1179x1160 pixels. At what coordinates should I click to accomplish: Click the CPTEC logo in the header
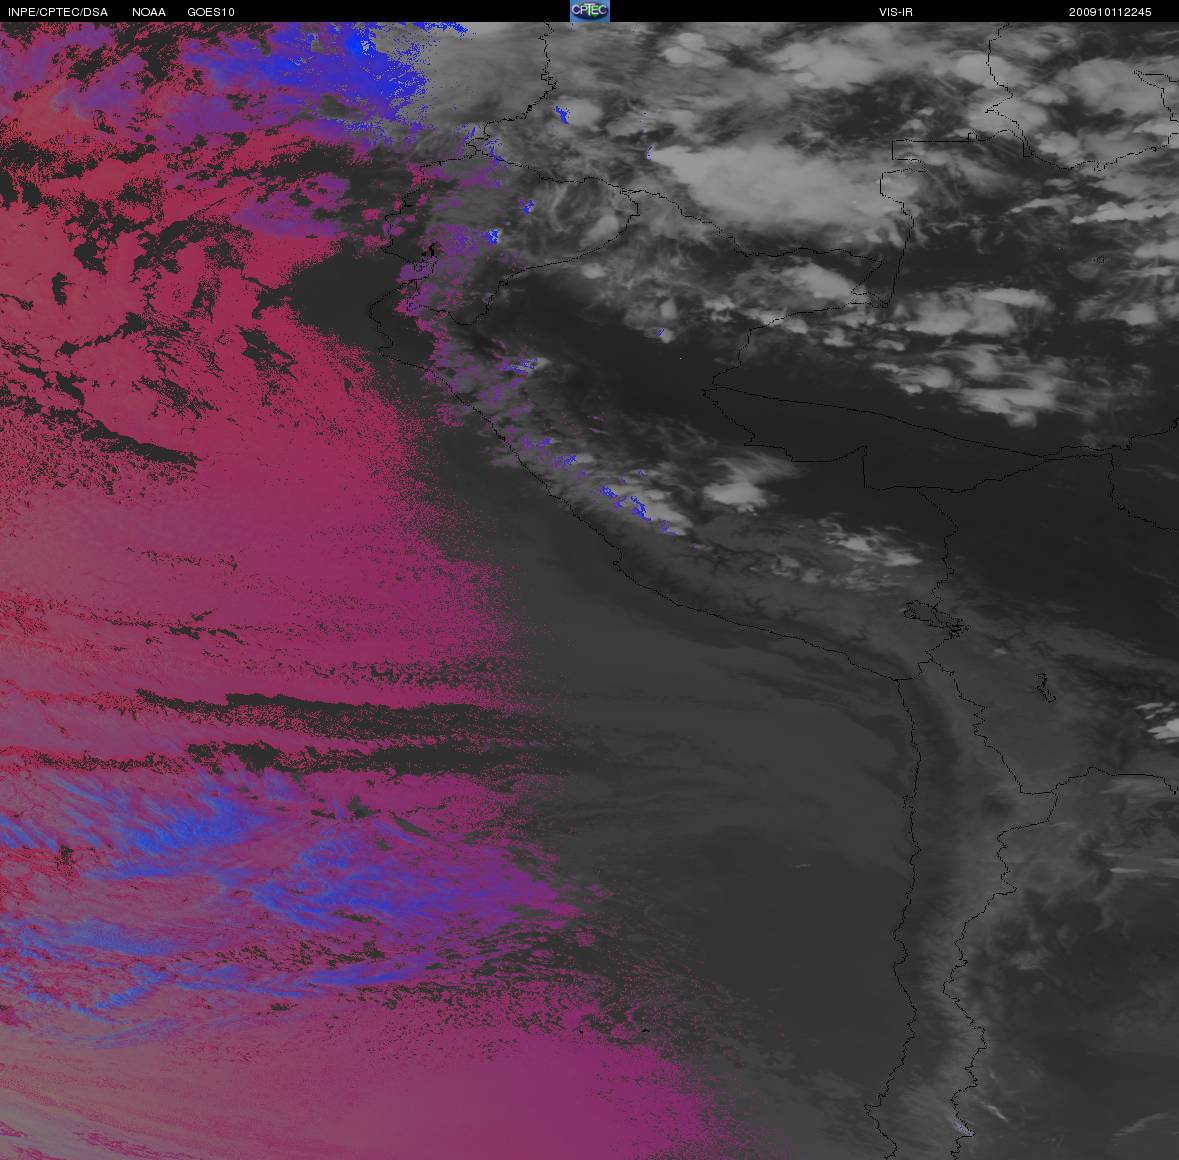[x=589, y=11]
